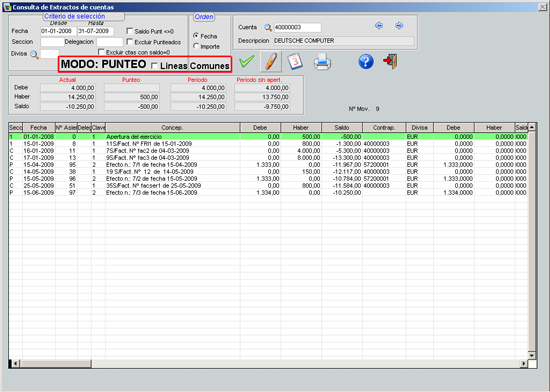Select the row Apertura del ejercicio
Image resolution: width=550 pixels, height=392 pixels.
pos(268,136)
